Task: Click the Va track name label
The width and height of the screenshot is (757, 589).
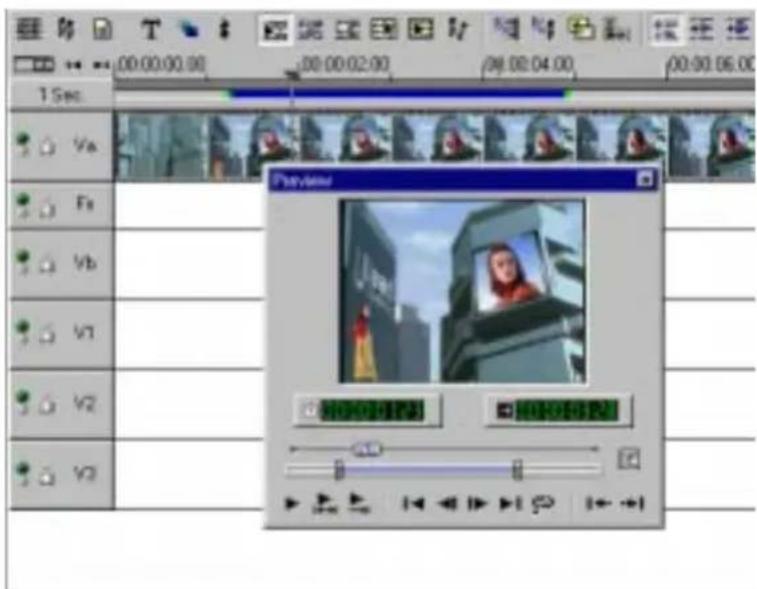Action: coord(85,144)
